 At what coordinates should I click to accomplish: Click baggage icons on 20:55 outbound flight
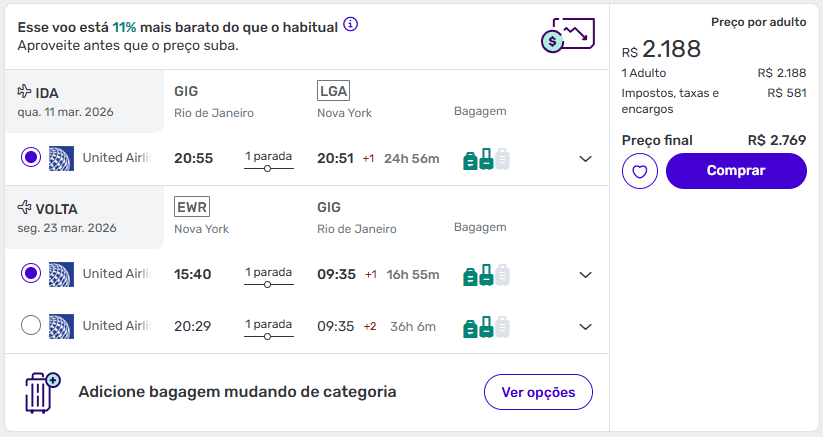tap(486, 158)
